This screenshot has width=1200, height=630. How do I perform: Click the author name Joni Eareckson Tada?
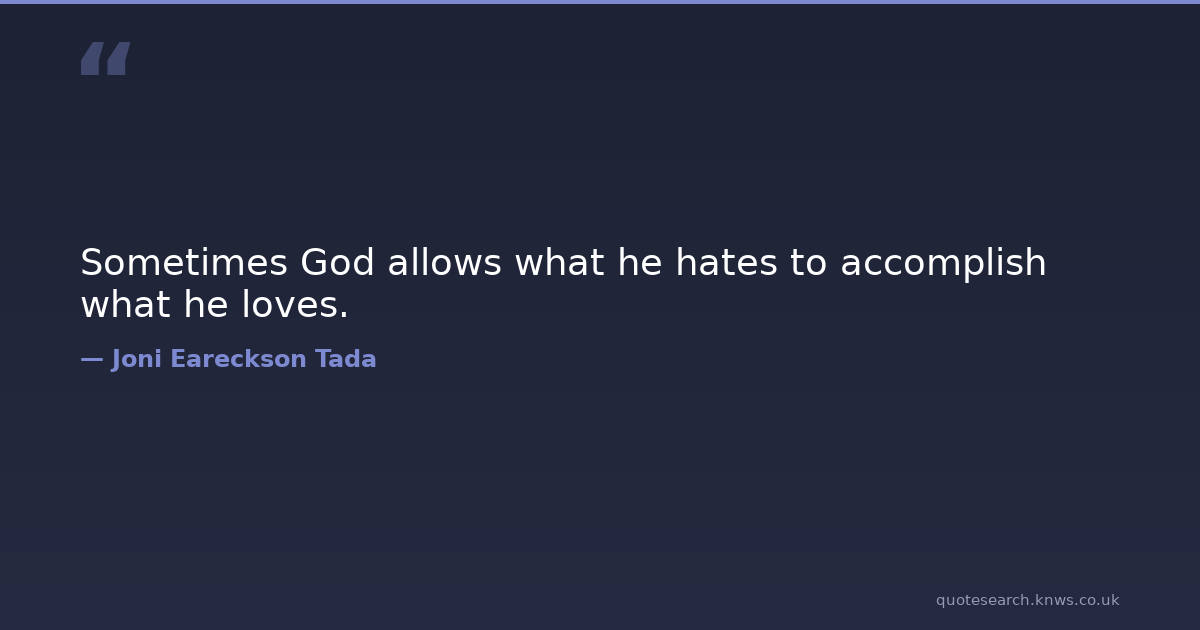pos(243,359)
